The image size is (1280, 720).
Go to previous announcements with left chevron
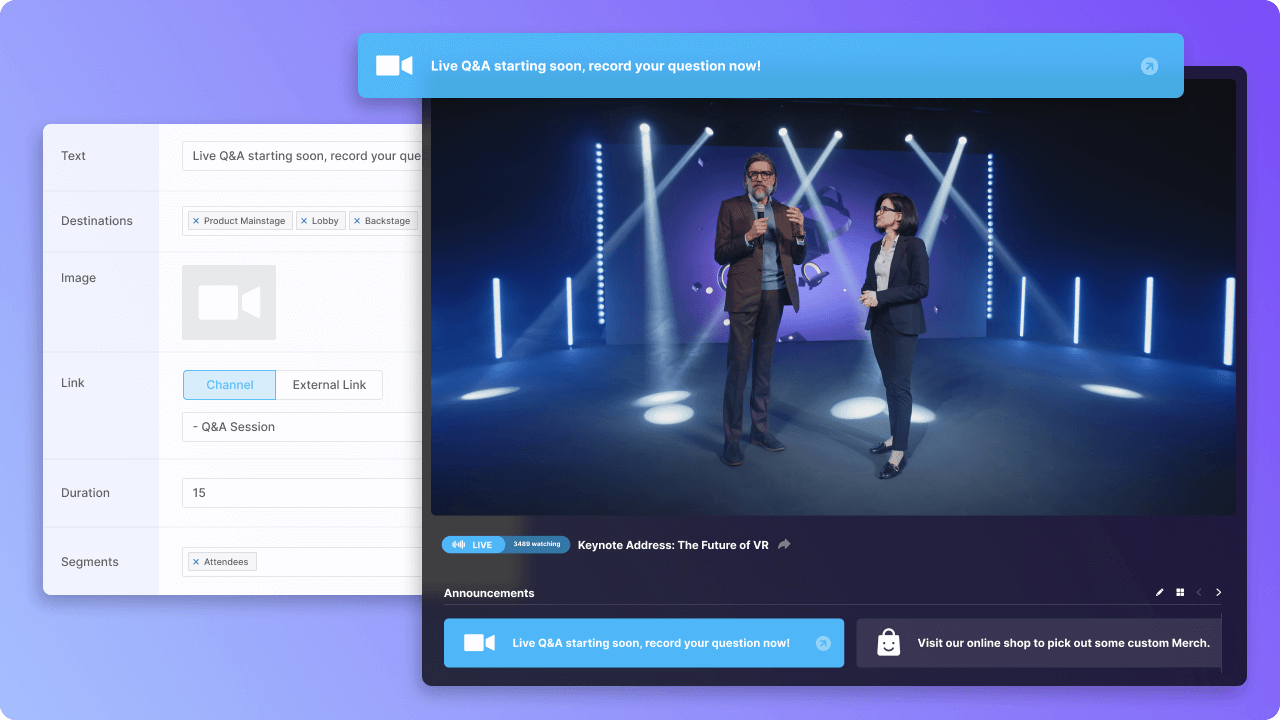(x=1199, y=593)
